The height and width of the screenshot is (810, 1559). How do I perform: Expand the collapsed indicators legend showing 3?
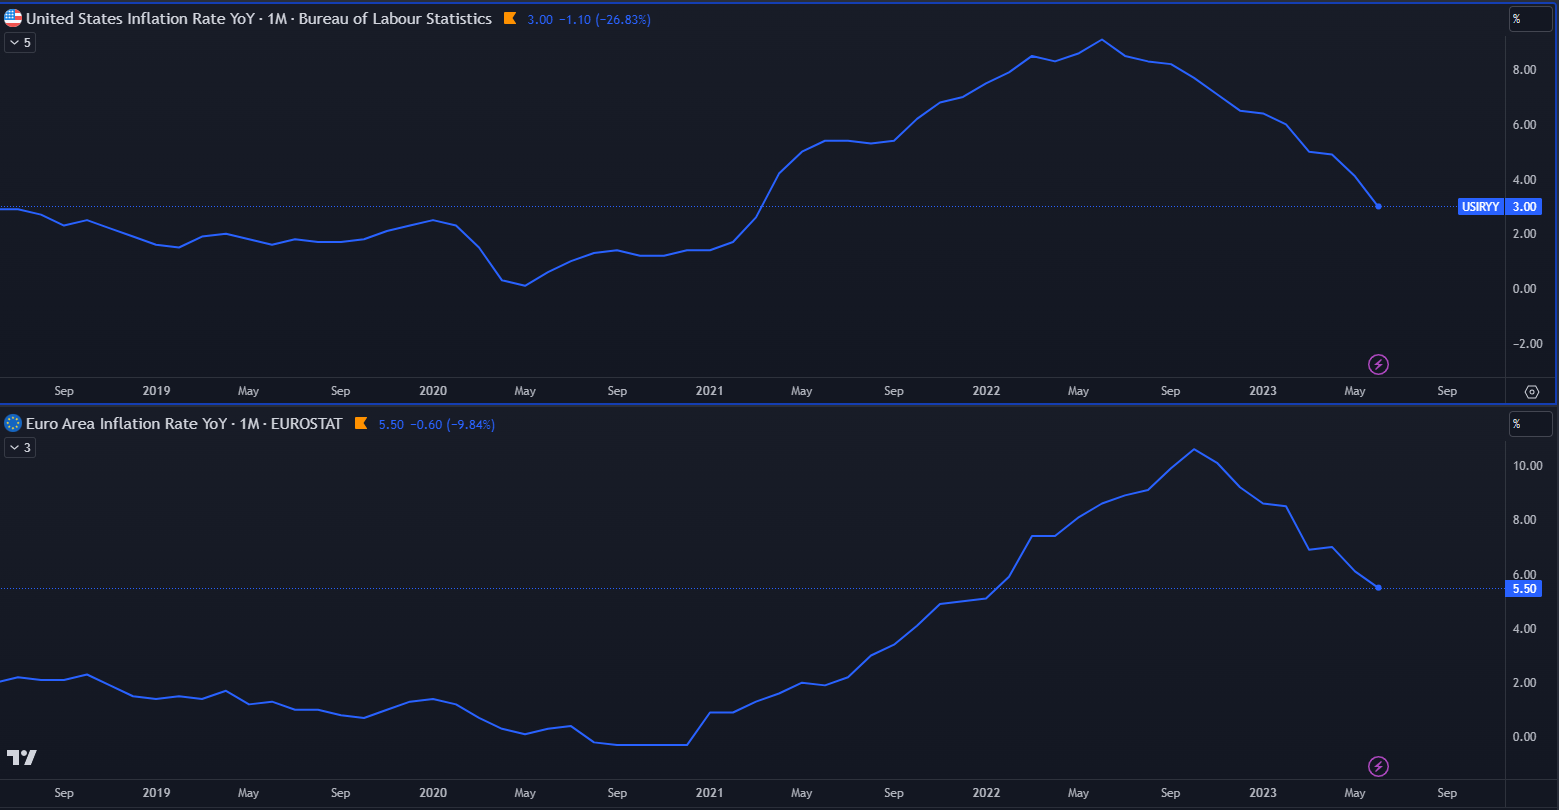[19, 448]
